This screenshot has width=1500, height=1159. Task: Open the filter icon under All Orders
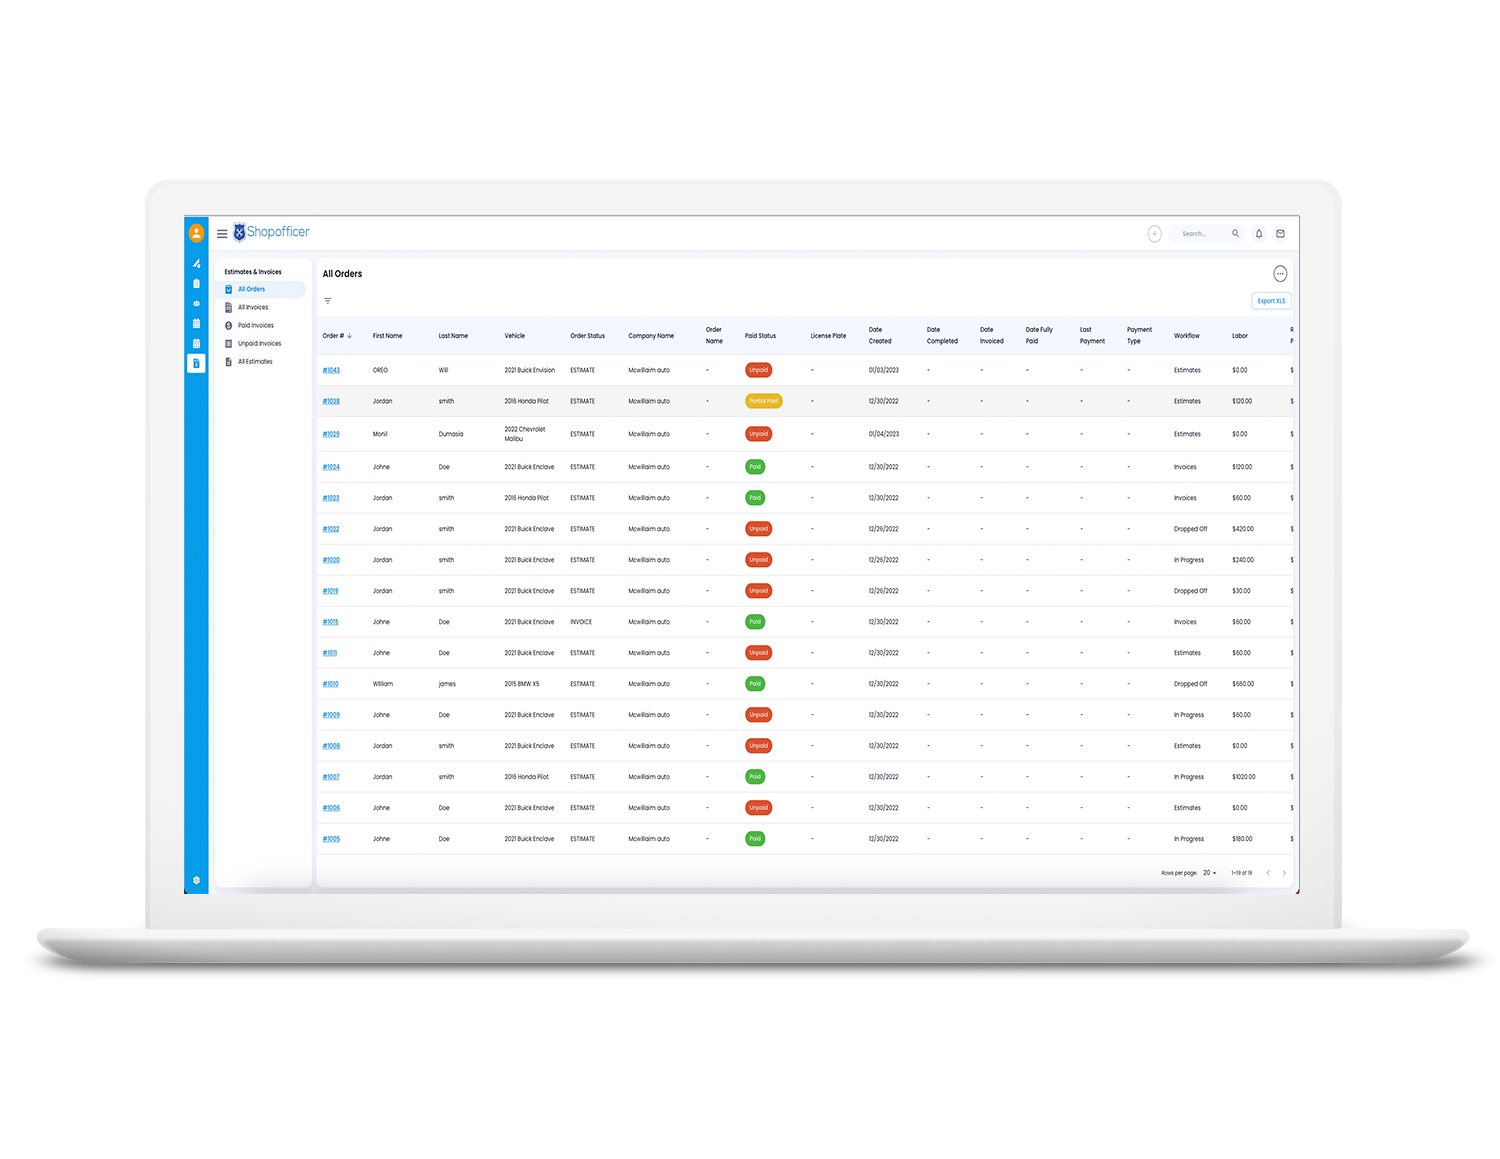pyautogui.click(x=327, y=300)
